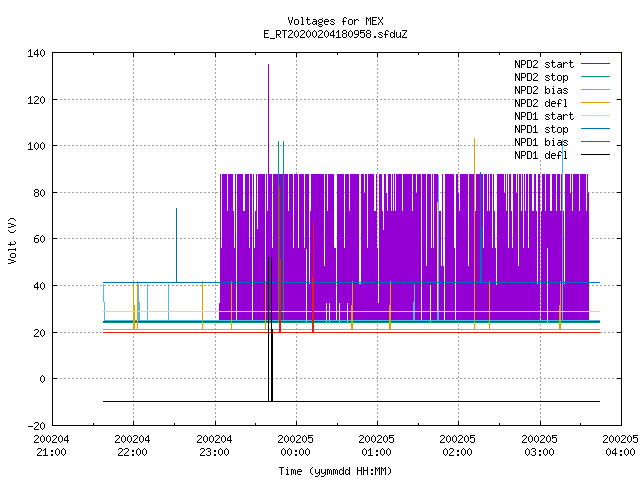The image size is (640, 480).
Task: Click the 140 y-axis tick label
Action: [x=36, y=53]
